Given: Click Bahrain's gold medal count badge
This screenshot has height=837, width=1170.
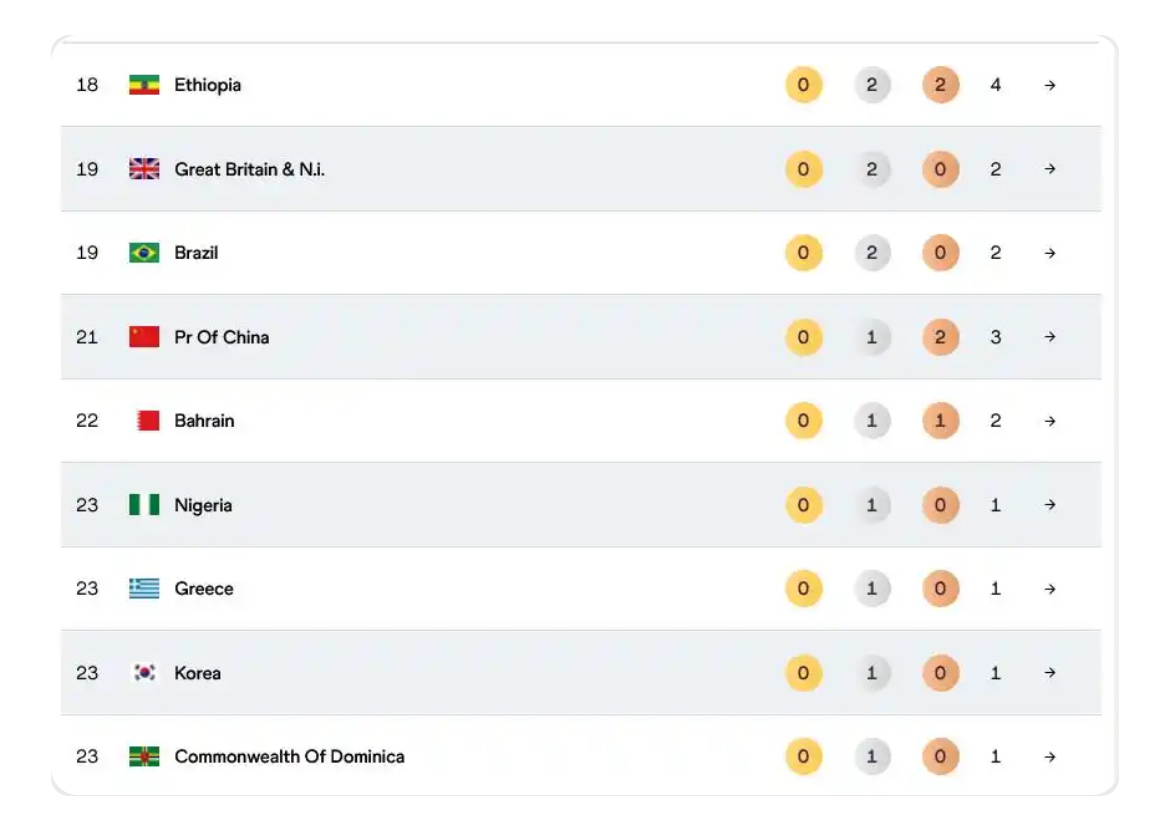Looking at the screenshot, I should click(x=804, y=421).
